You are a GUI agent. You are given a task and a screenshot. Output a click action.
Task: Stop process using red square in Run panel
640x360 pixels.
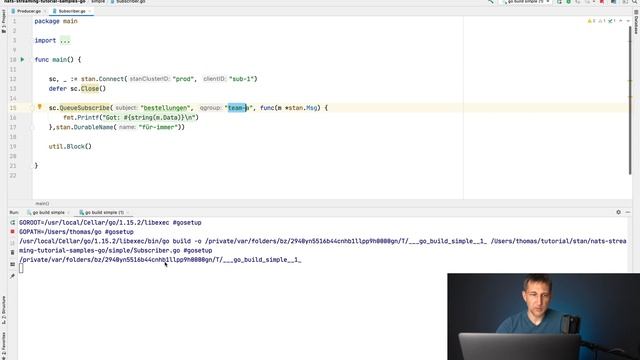(12, 232)
